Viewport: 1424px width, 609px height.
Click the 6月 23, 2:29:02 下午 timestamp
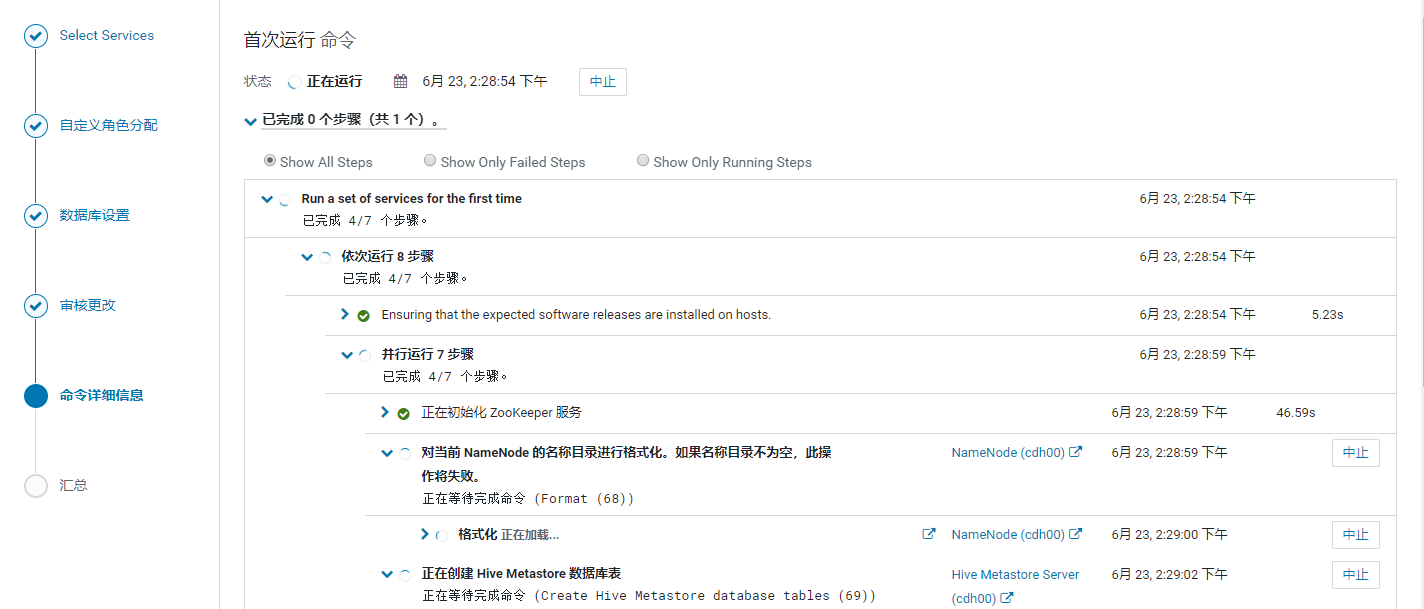click(1169, 575)
